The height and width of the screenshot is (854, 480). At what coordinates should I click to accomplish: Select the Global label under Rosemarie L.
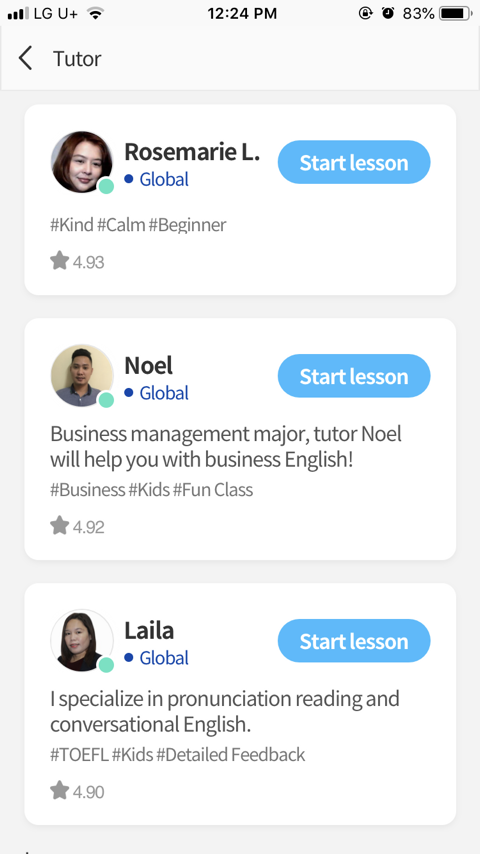point(164,179)
